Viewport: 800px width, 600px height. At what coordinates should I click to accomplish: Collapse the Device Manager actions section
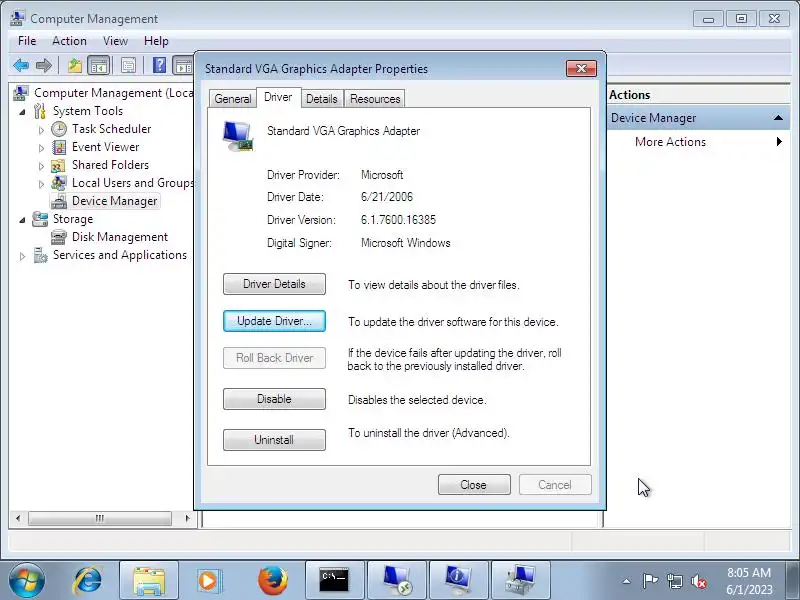pos(778,118)
